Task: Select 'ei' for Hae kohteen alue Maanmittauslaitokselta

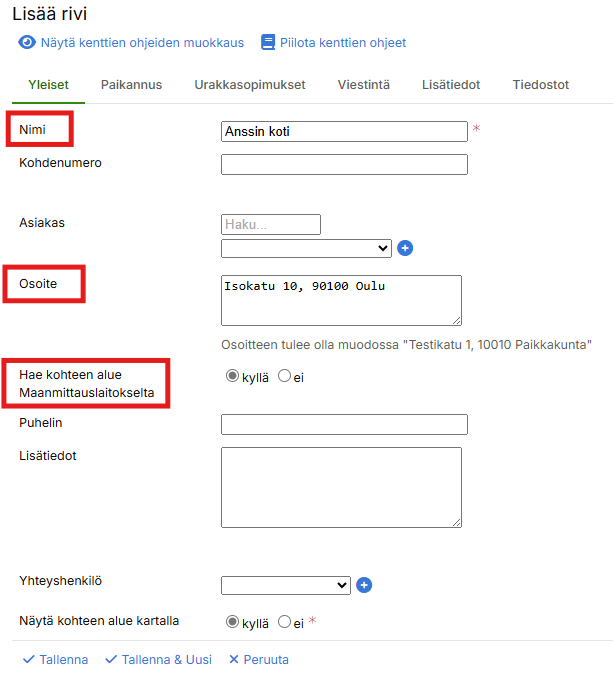Action: point(284,377)
